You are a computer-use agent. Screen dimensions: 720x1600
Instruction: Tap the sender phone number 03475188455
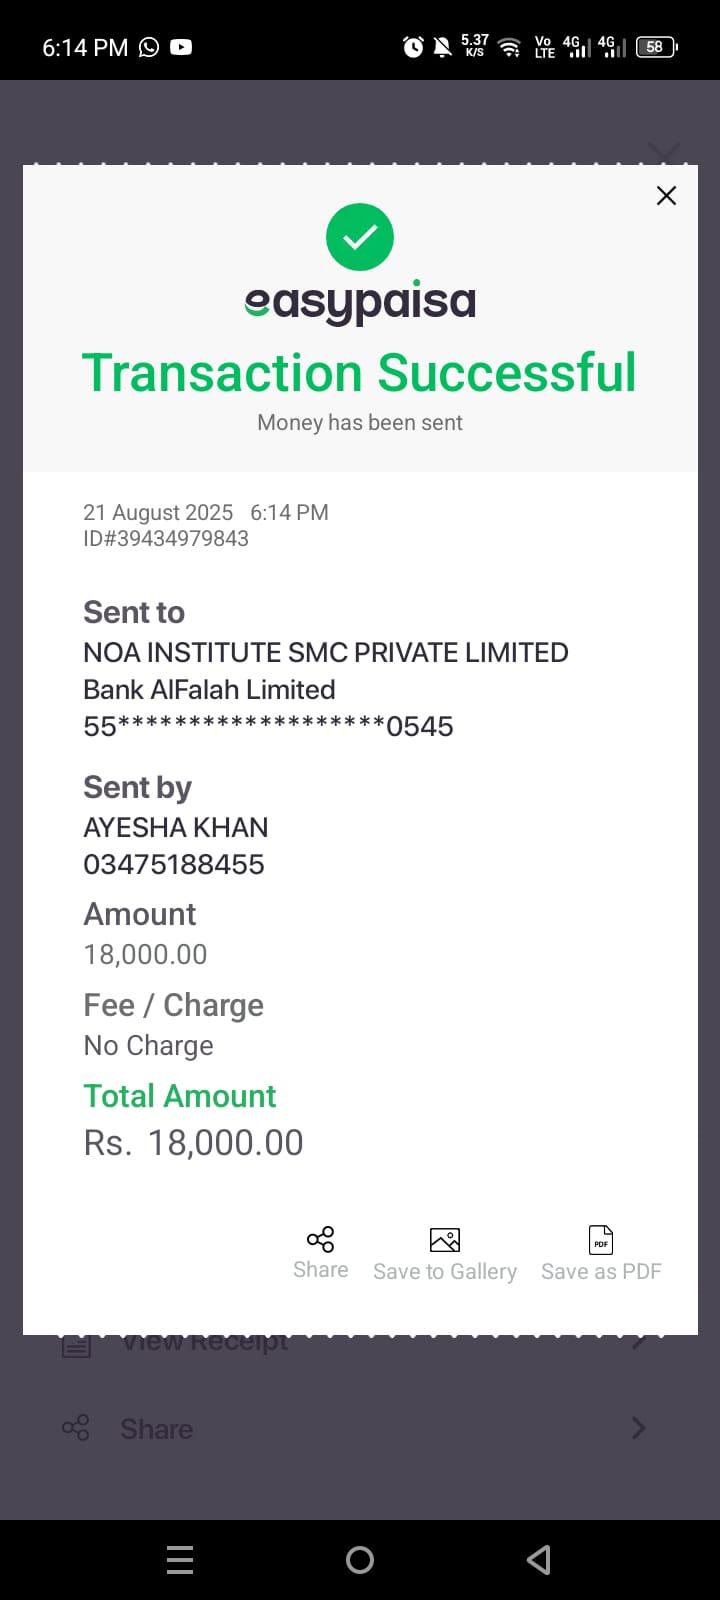[x=174, y=864]
